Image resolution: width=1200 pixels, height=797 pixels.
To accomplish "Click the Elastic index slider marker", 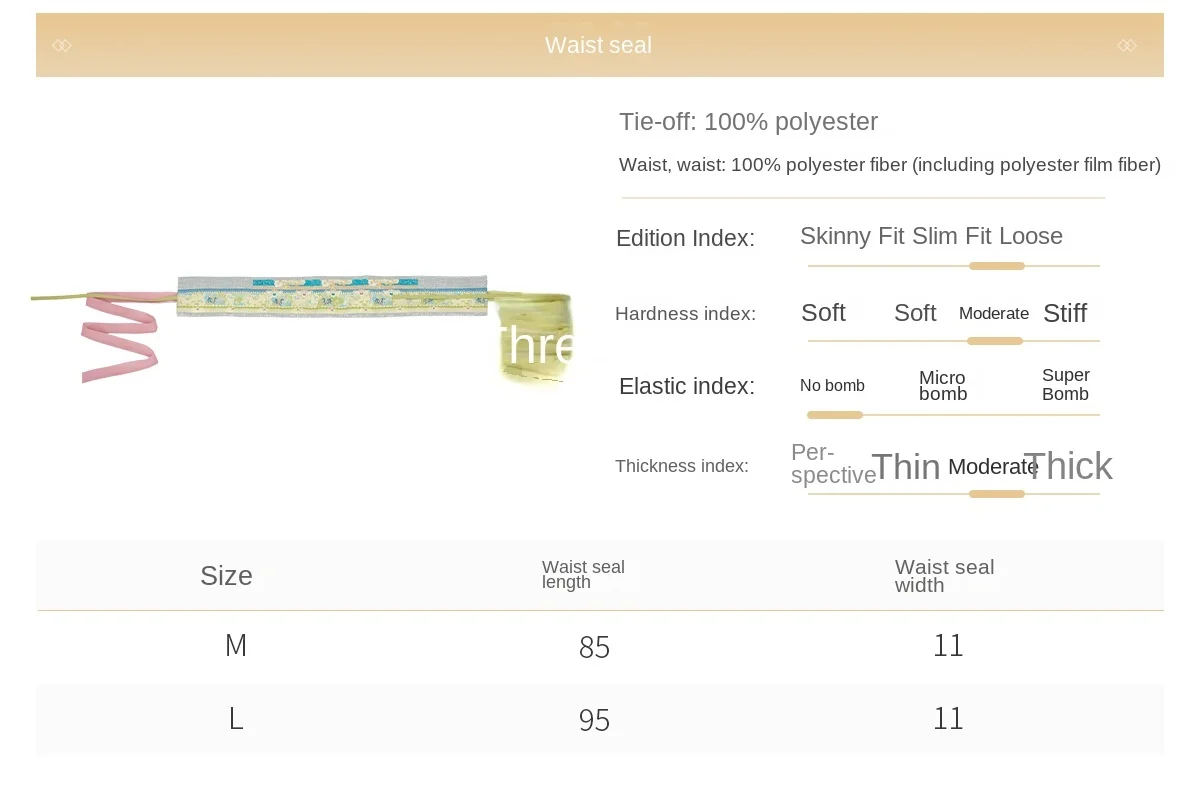I will [834, 414].
